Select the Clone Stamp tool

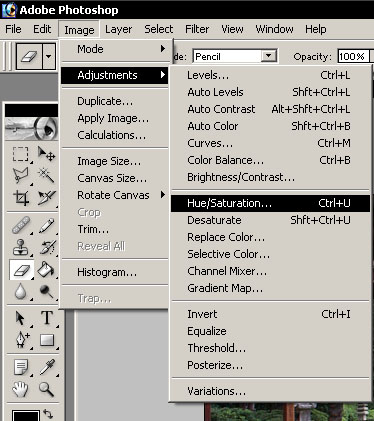point(21,247)
